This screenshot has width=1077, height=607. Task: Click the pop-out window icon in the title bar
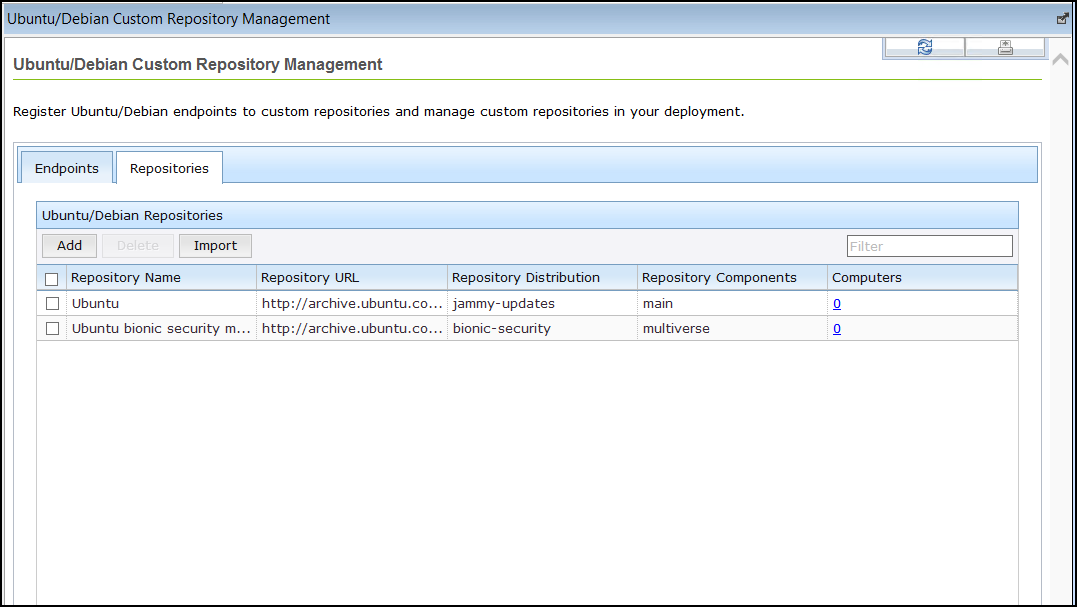click(x=1063, y=19)
